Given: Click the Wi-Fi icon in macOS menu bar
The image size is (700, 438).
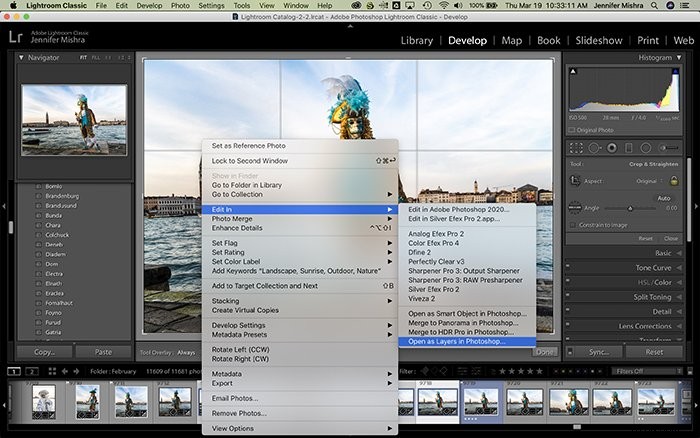Looking at the screenshot, I should tap(443, 5).
